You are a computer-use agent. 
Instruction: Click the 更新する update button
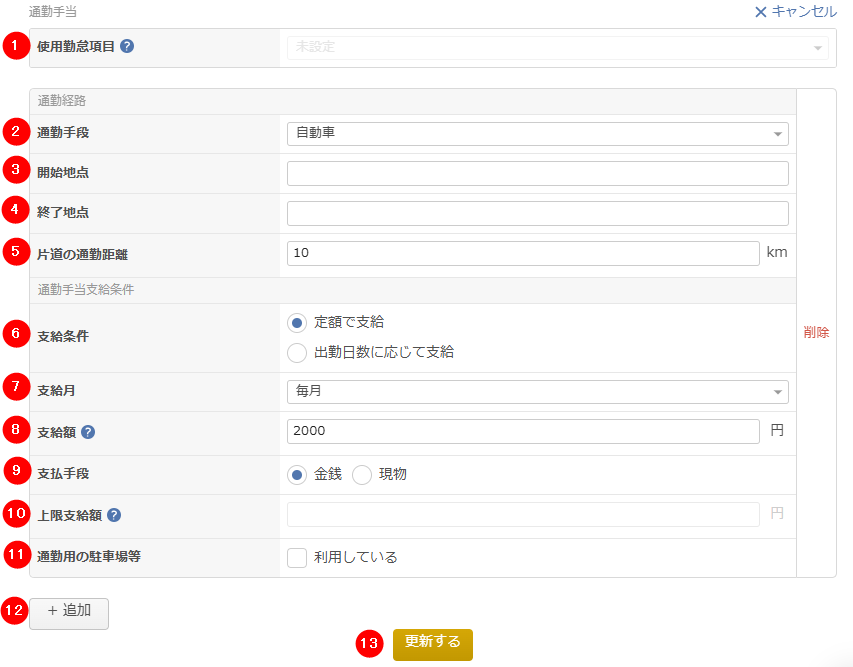tap(432, 643)
